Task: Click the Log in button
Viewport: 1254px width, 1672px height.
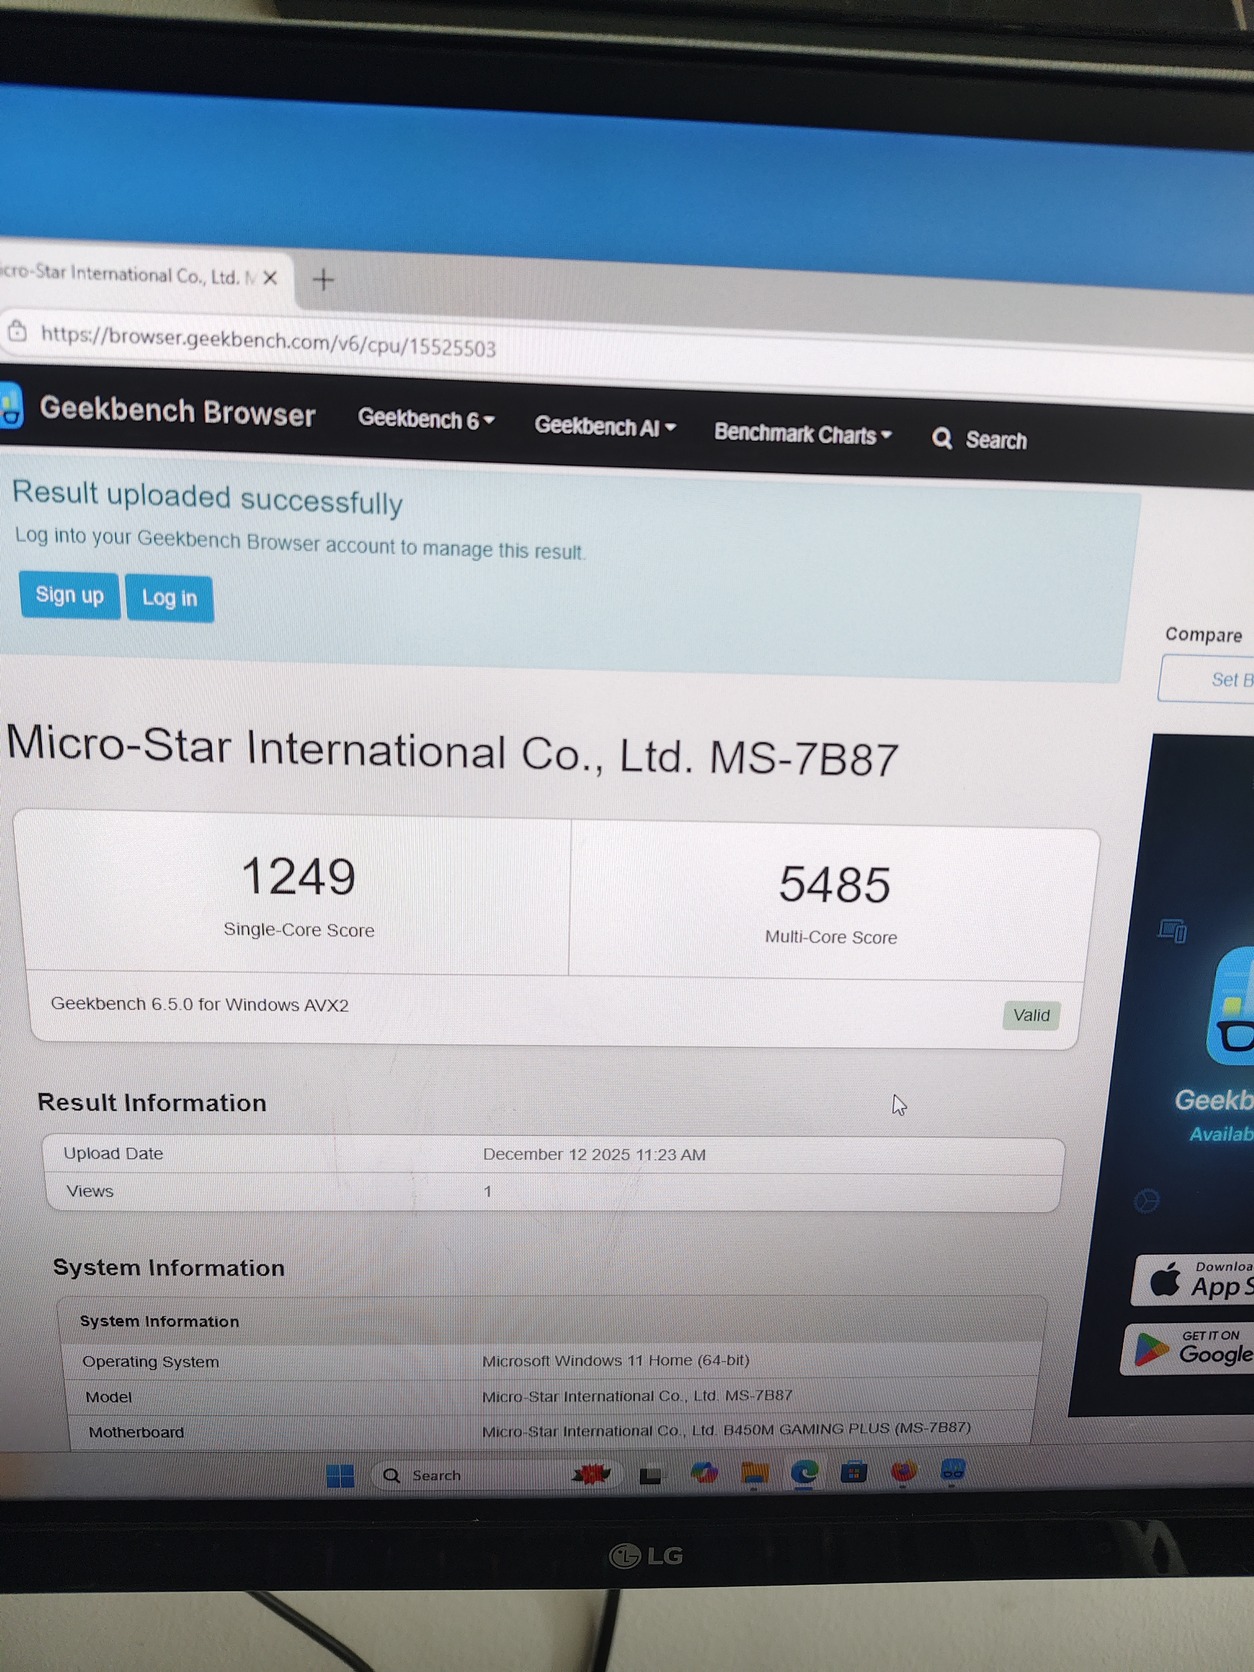Action: (x=169, y=598)
